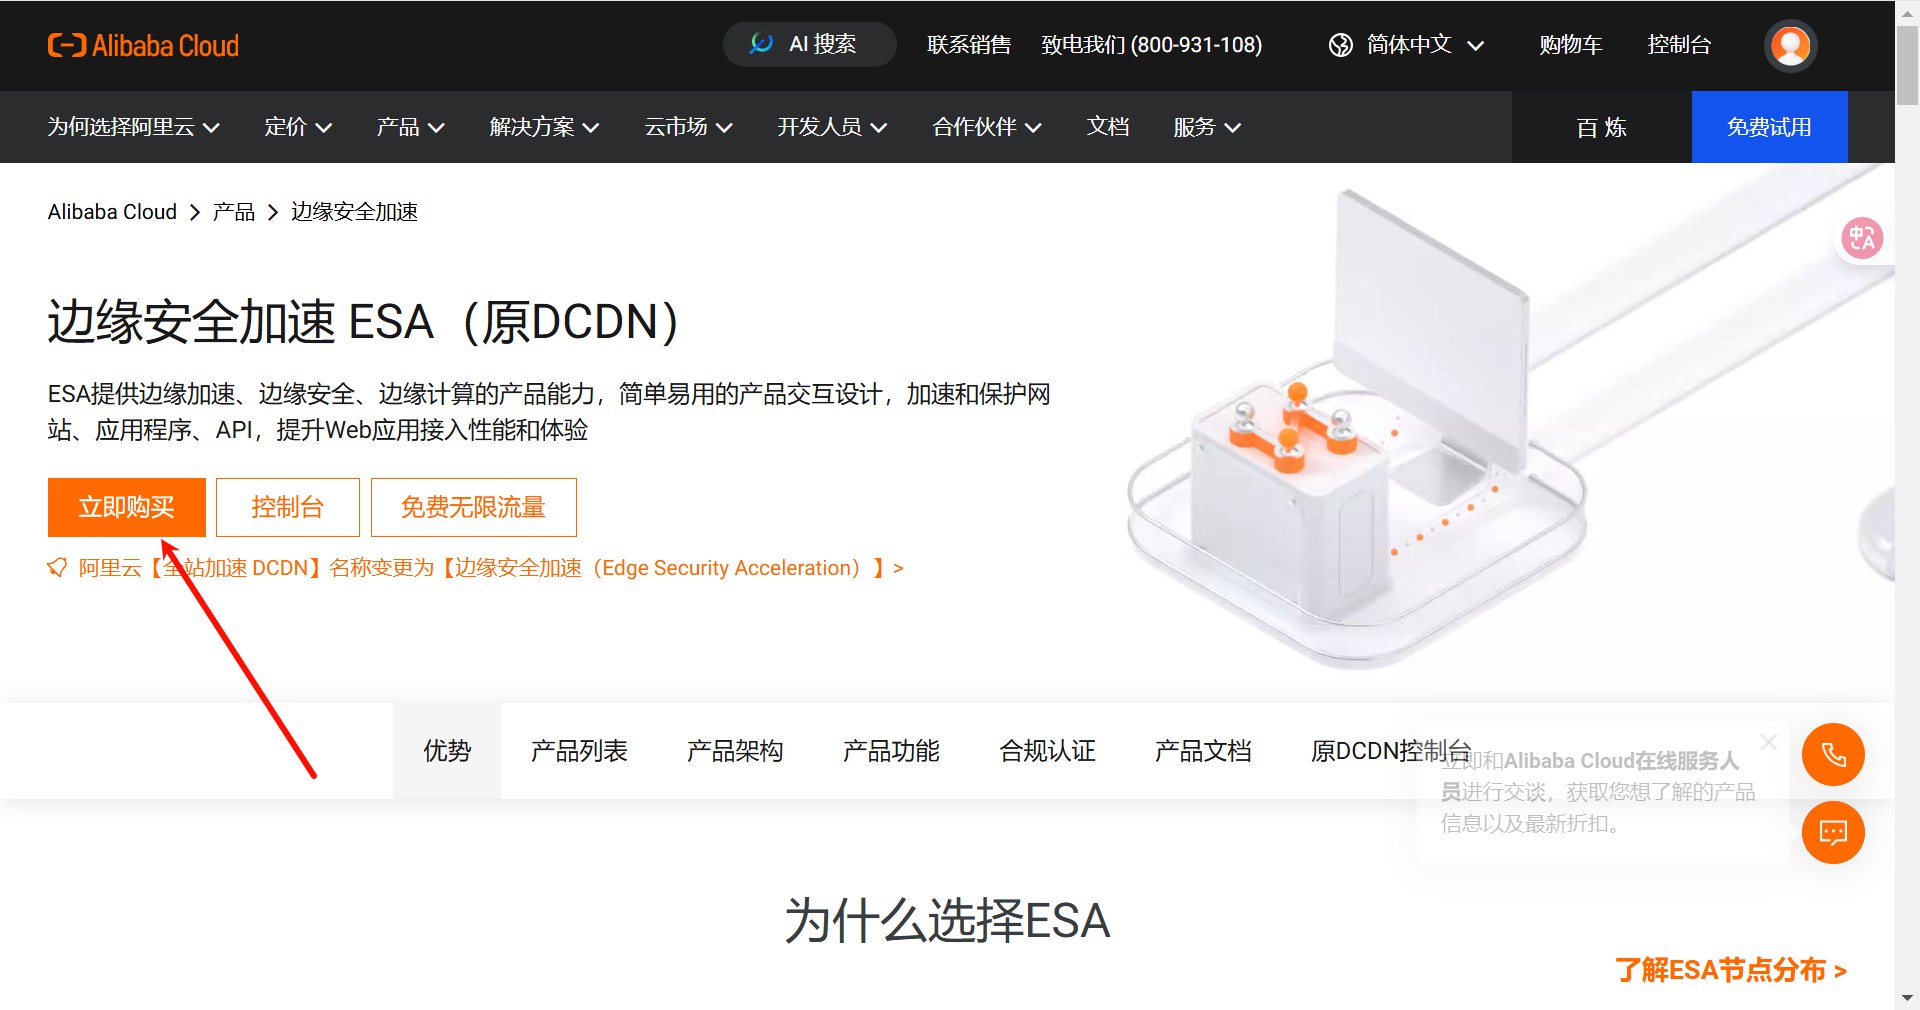Switch to the 合规认证 tab
The height and width of the screenshot is (1010, 1920).
(x=1047, y=751)
